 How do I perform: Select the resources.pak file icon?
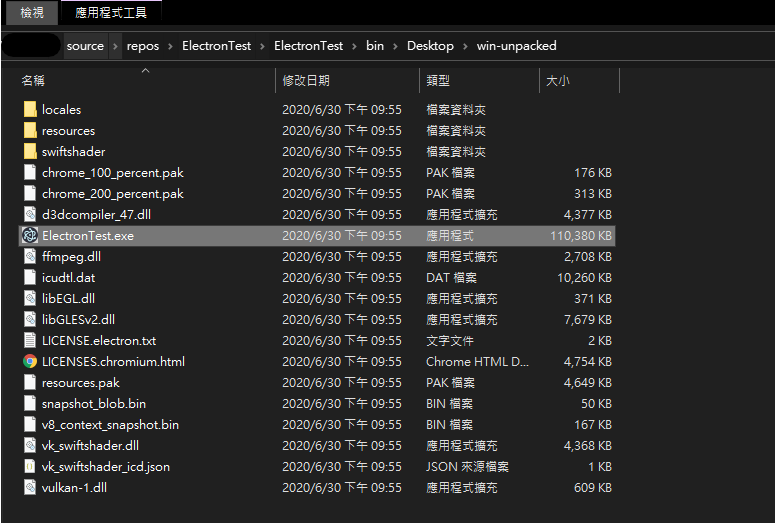pyautogui.click(x=30, y=383)
